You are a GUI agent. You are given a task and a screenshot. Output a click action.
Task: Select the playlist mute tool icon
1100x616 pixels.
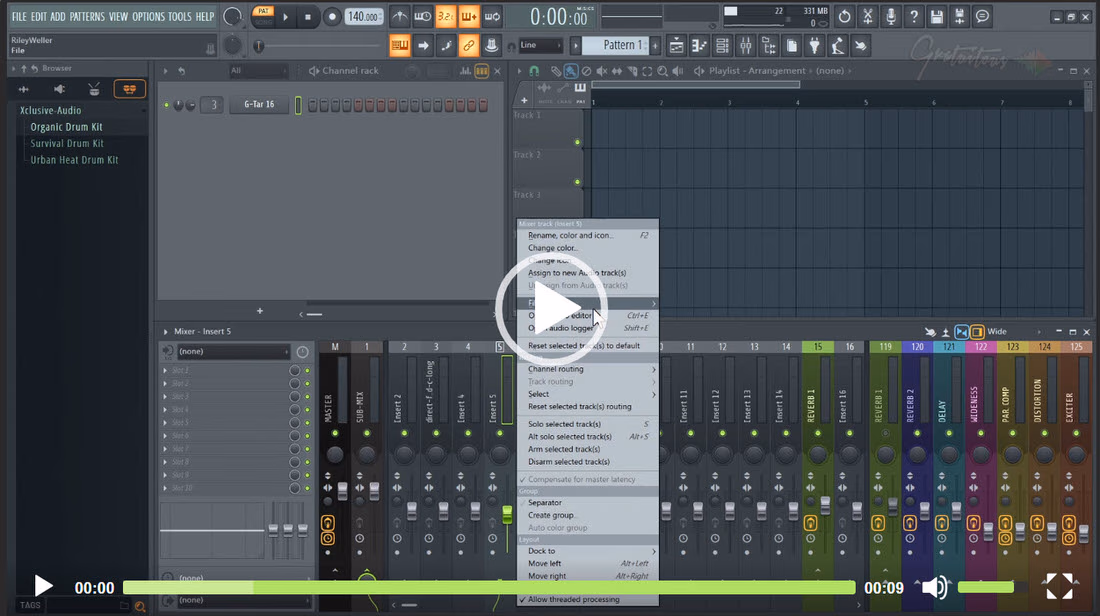tap(601, 71)
